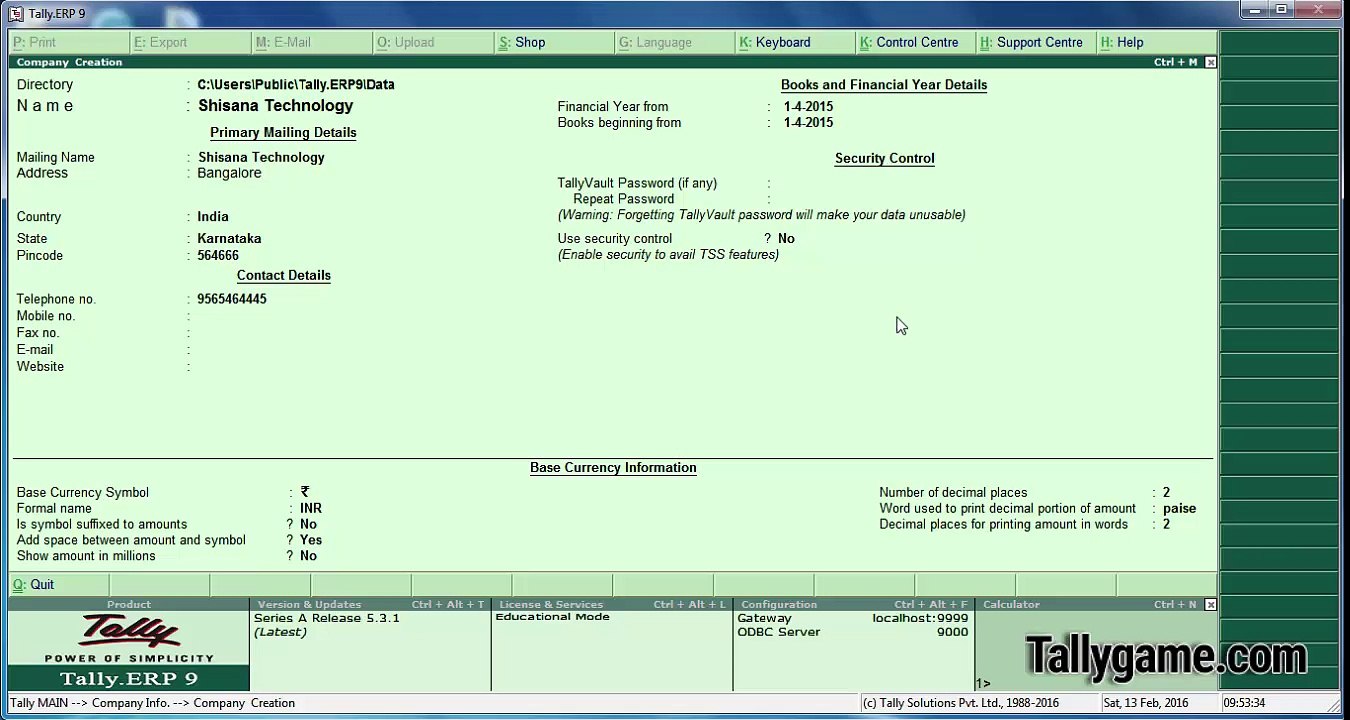Click Decimal places for printing in words value
Viewport: 1350px width, 720px height.
(1166, 525)
